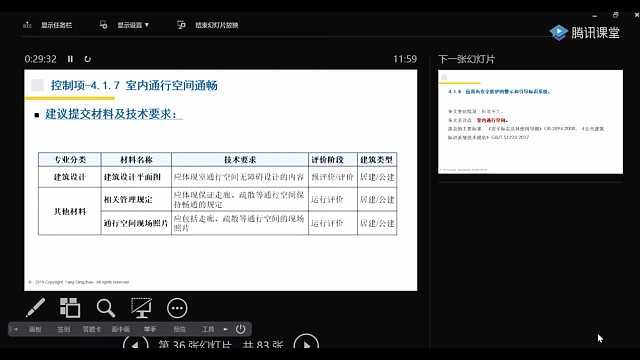Restore down the presenter view window

[x=616, y=15]
